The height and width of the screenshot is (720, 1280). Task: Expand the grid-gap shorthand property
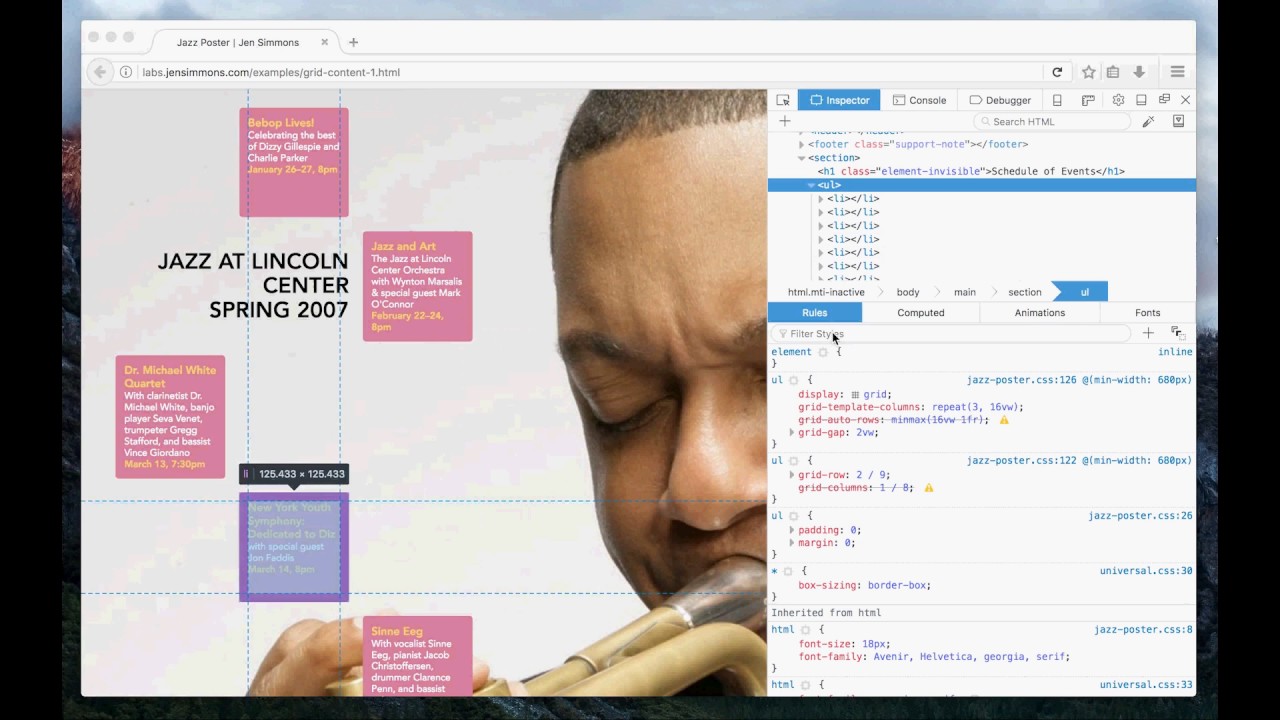(792, 433)
